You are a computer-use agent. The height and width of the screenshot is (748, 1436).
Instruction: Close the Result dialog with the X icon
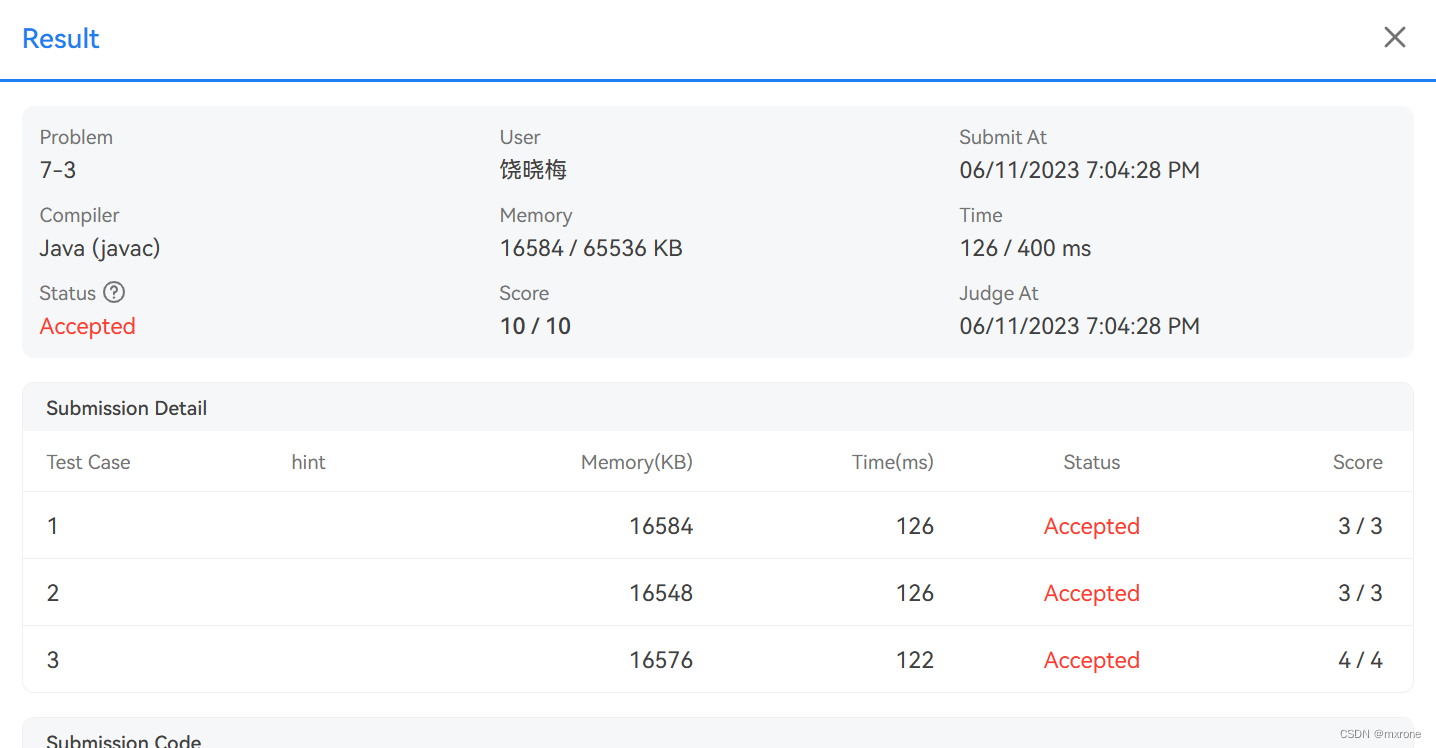1394,37
